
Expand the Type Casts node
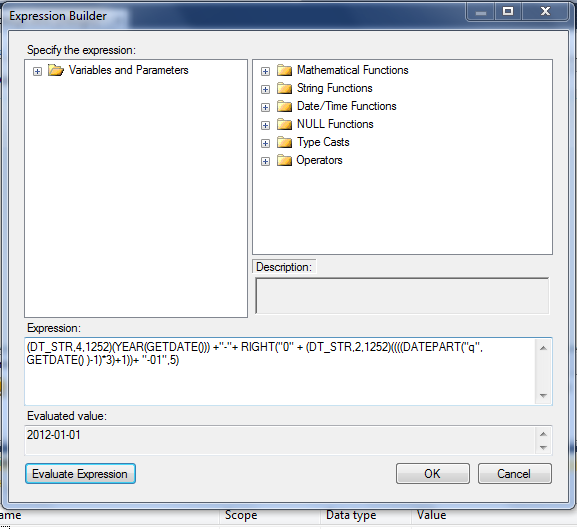[x=265, y=143]
